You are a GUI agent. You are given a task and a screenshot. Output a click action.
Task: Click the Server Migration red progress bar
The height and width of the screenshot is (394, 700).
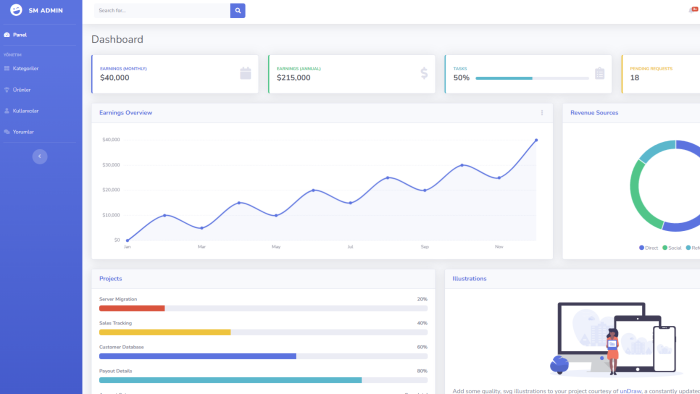132,308
